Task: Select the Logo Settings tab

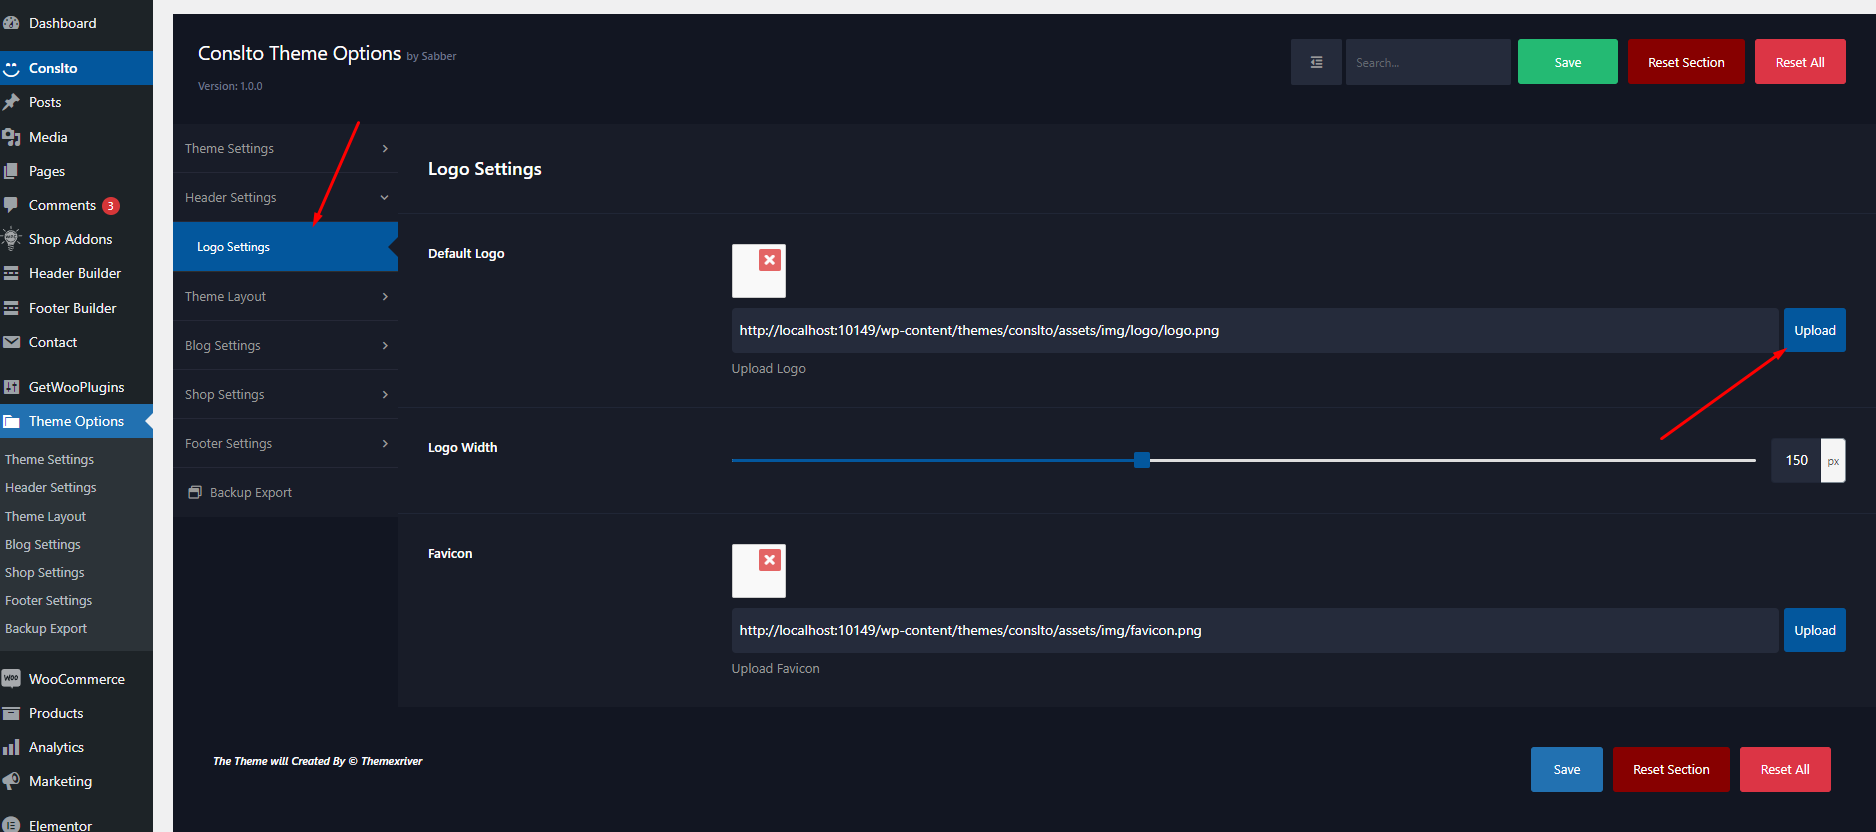Action: 234,247
